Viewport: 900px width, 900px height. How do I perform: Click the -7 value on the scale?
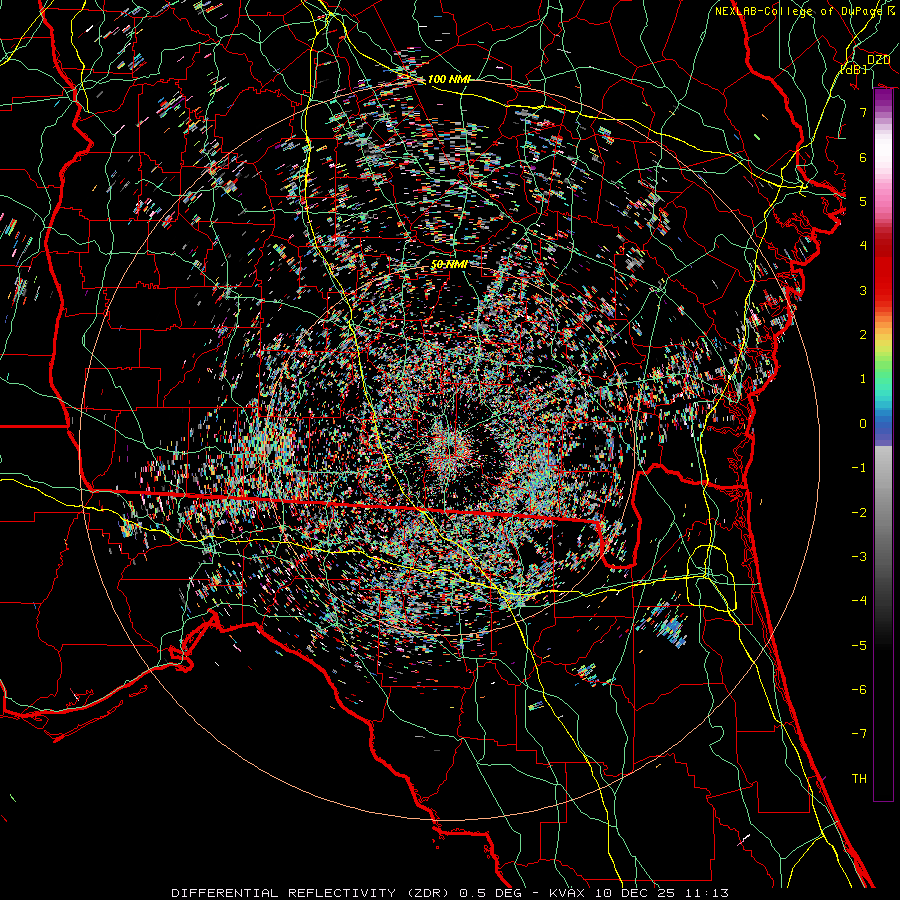tap(859, 734)
